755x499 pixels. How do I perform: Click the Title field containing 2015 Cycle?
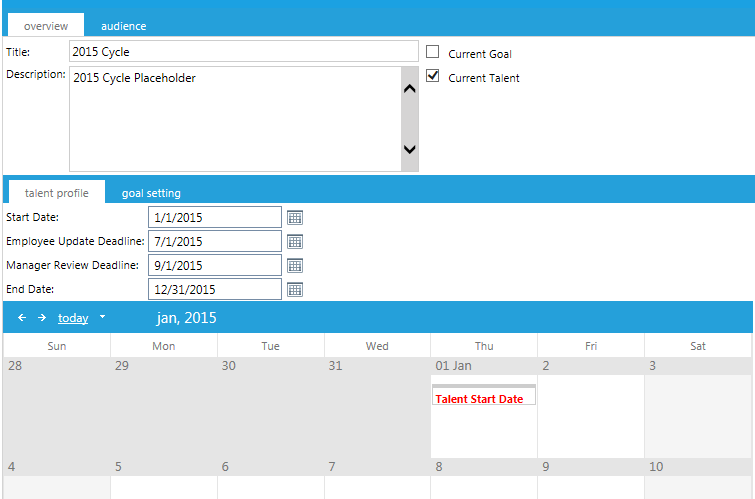pos(243,51)
